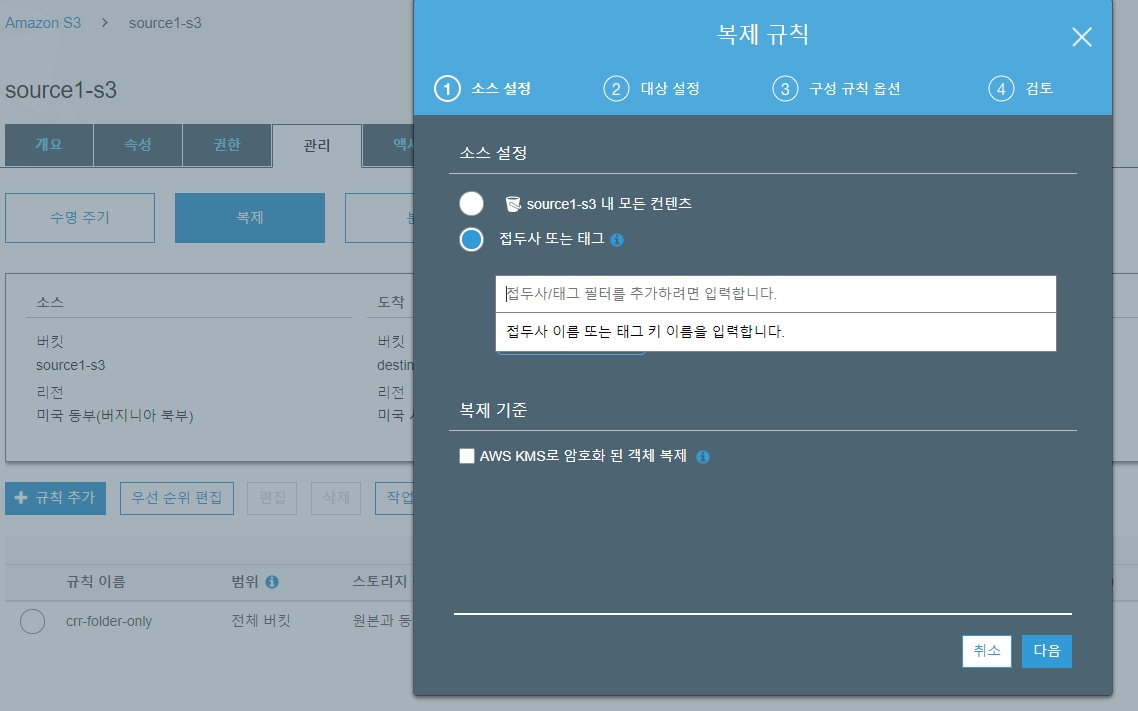Viewport: 1138px width, 711px height.
Task: Click the 규칙 추가 button
Action: click(55, 498)
